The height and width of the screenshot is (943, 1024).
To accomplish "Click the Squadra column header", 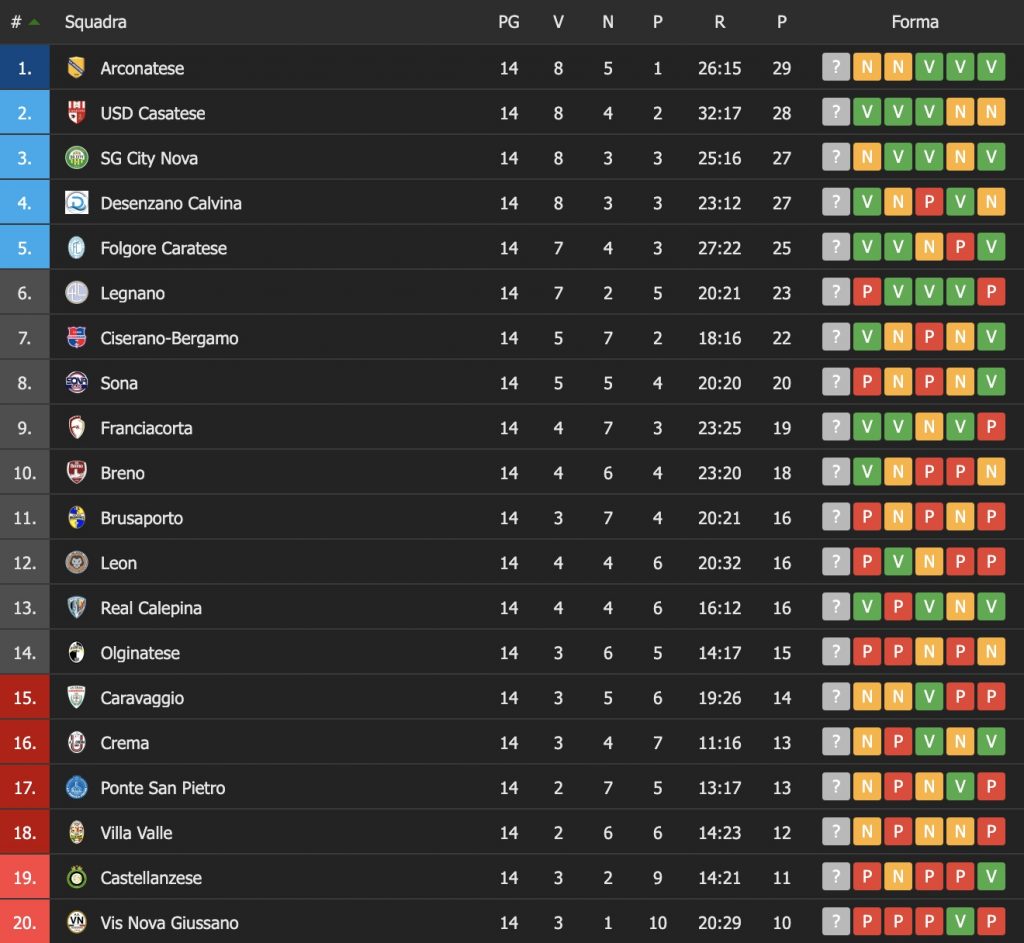I will tap(95, 22).
